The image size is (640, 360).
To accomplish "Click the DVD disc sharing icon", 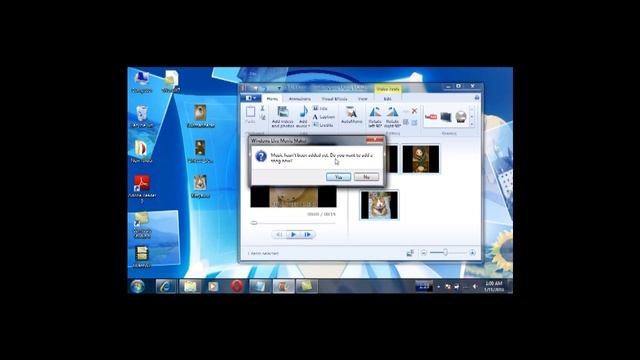I will click(461, 117).
